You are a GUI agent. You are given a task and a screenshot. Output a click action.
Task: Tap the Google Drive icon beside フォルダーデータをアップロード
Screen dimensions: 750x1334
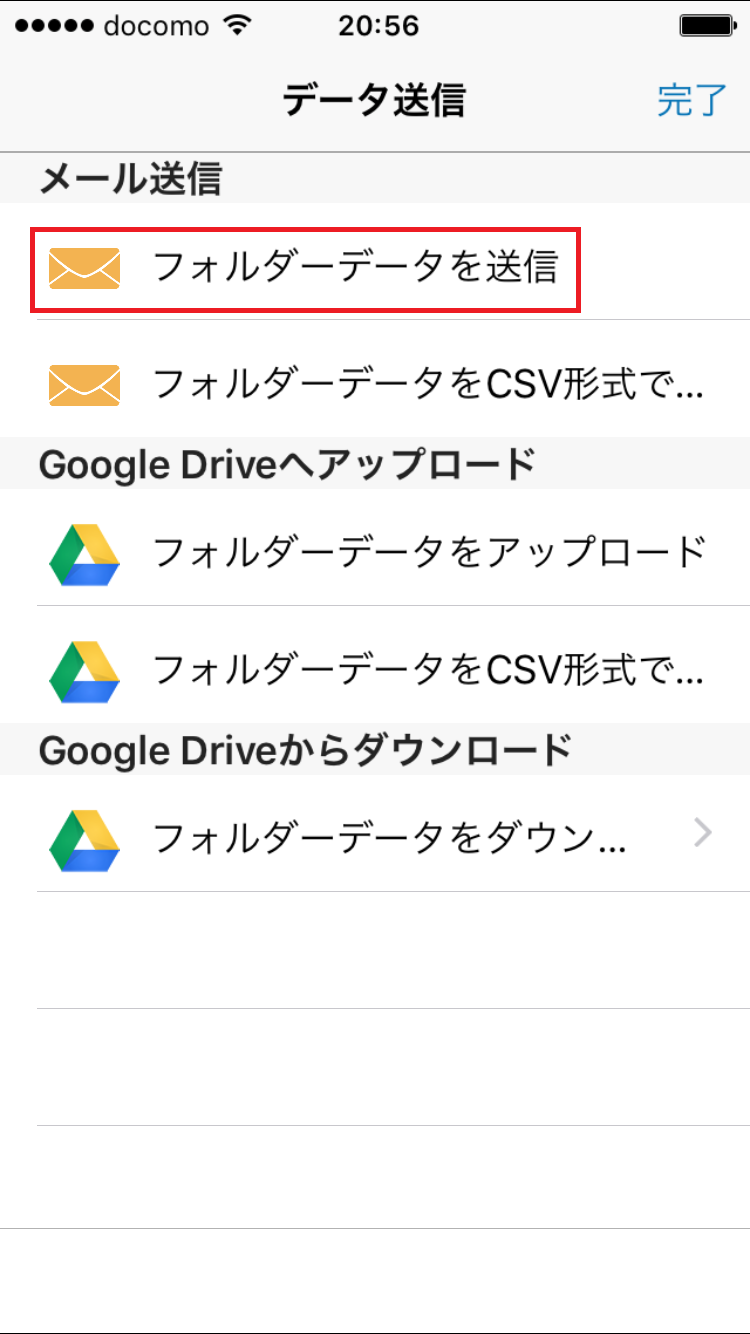click(85, 553)
